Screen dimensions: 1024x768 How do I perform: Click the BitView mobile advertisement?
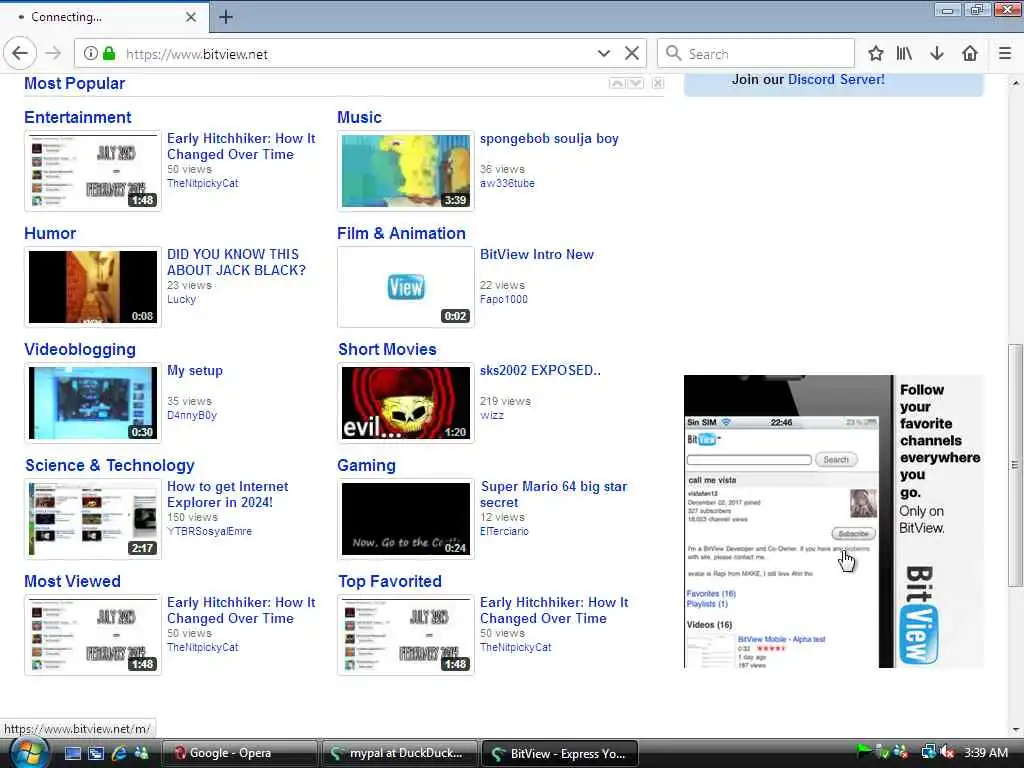click(x=833, y=521)
